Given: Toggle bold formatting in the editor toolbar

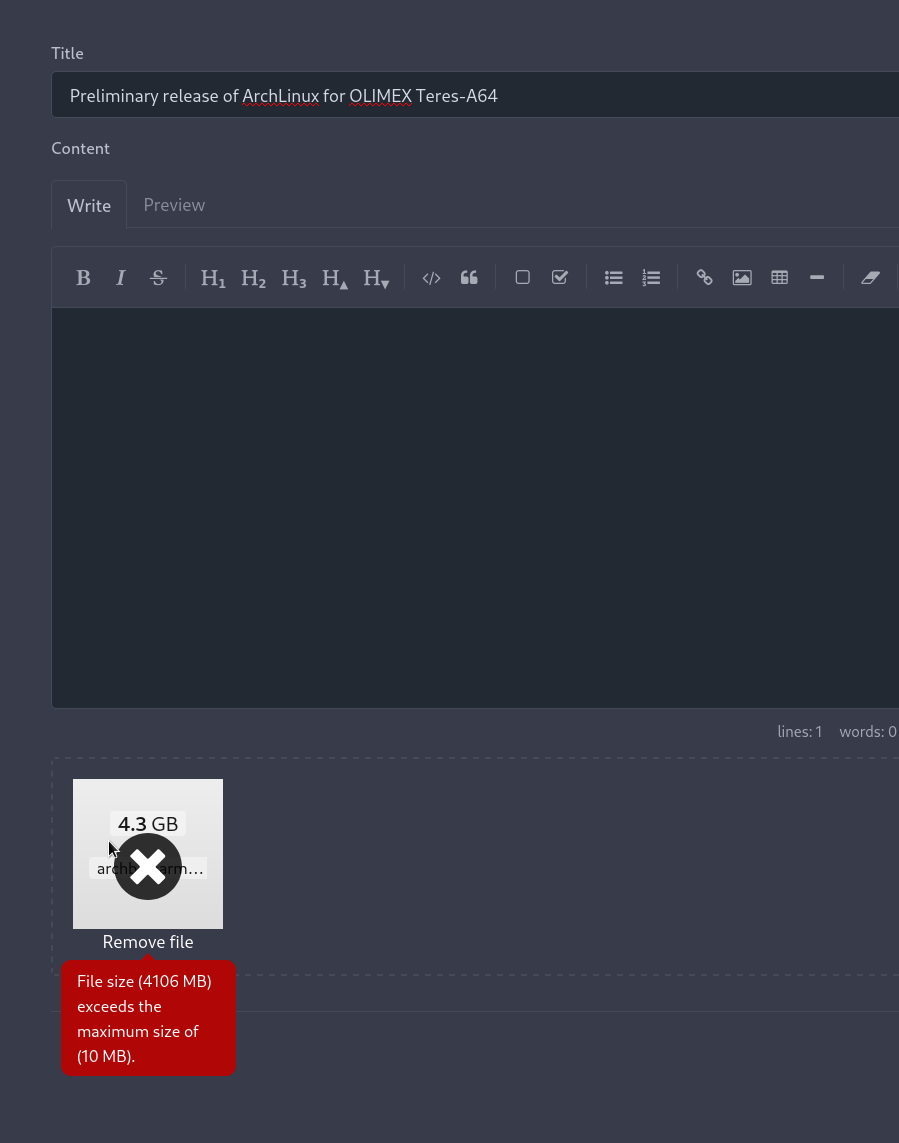Looking at the screenshot, I should (x=83, y=278).
